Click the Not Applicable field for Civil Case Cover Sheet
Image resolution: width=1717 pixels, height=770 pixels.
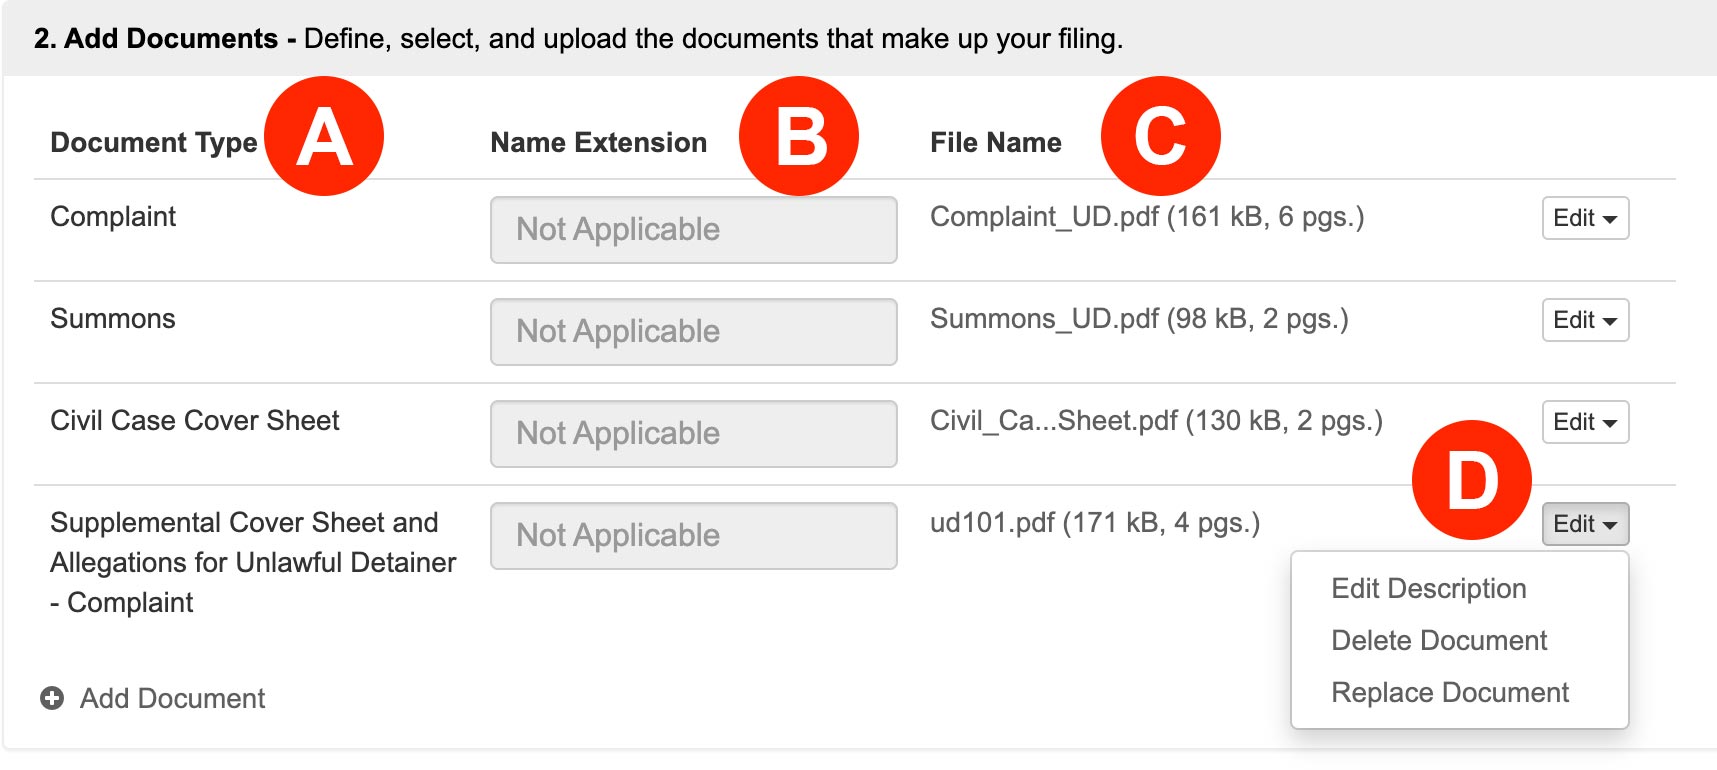pyautogui.click(x=693, y=433)
